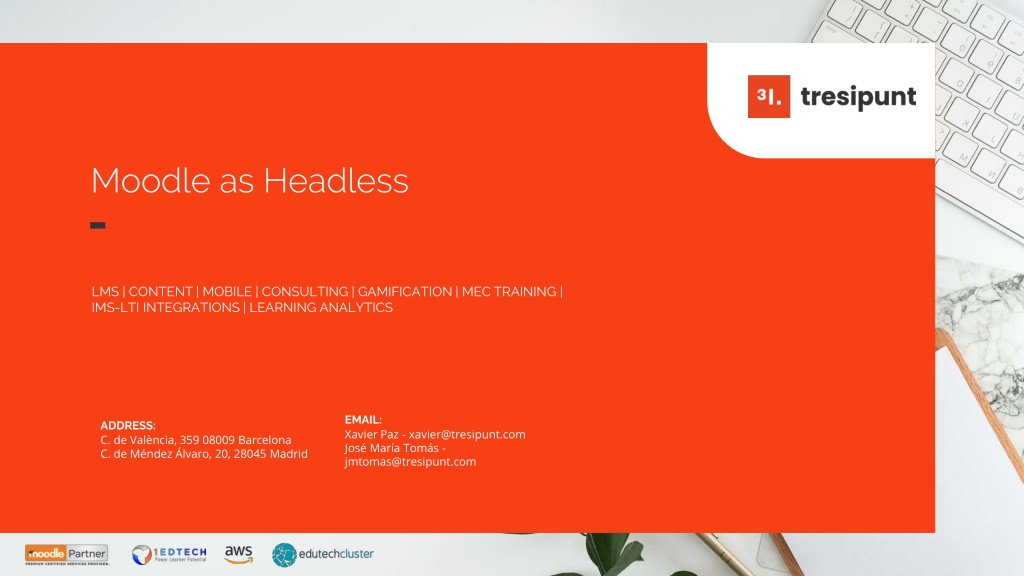Click the AWS logo
Viewport: 1024px width, 576px height.
[x=238, y=554]
